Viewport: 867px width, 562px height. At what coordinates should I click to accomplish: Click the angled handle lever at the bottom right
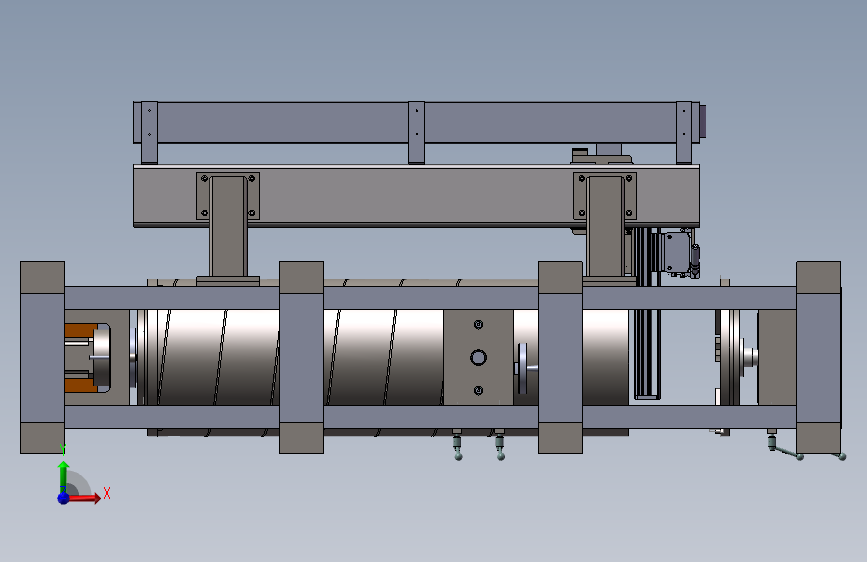[785, 446]
